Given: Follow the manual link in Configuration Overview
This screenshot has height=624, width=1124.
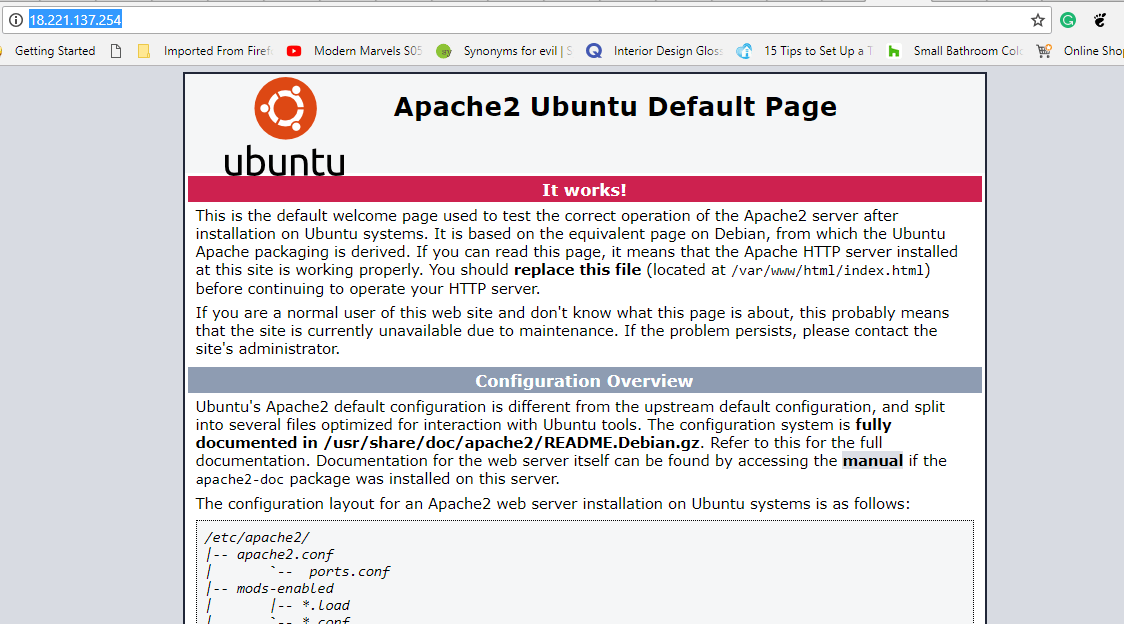Looking at the screenshot, I should (872, 460).
